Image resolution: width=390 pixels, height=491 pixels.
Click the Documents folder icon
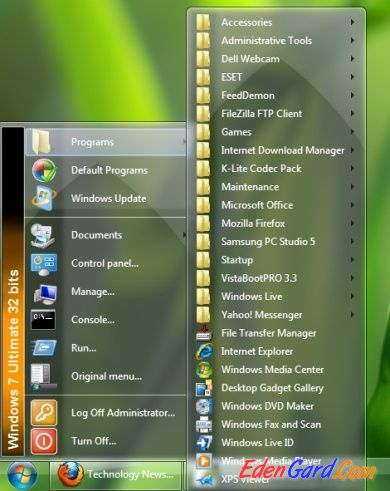point(43,235)
